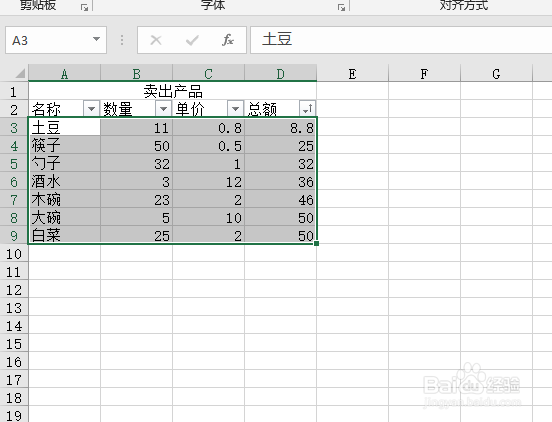Screen dimensions: 552x422
Task: Select column E header
Action: coord(352,73)
